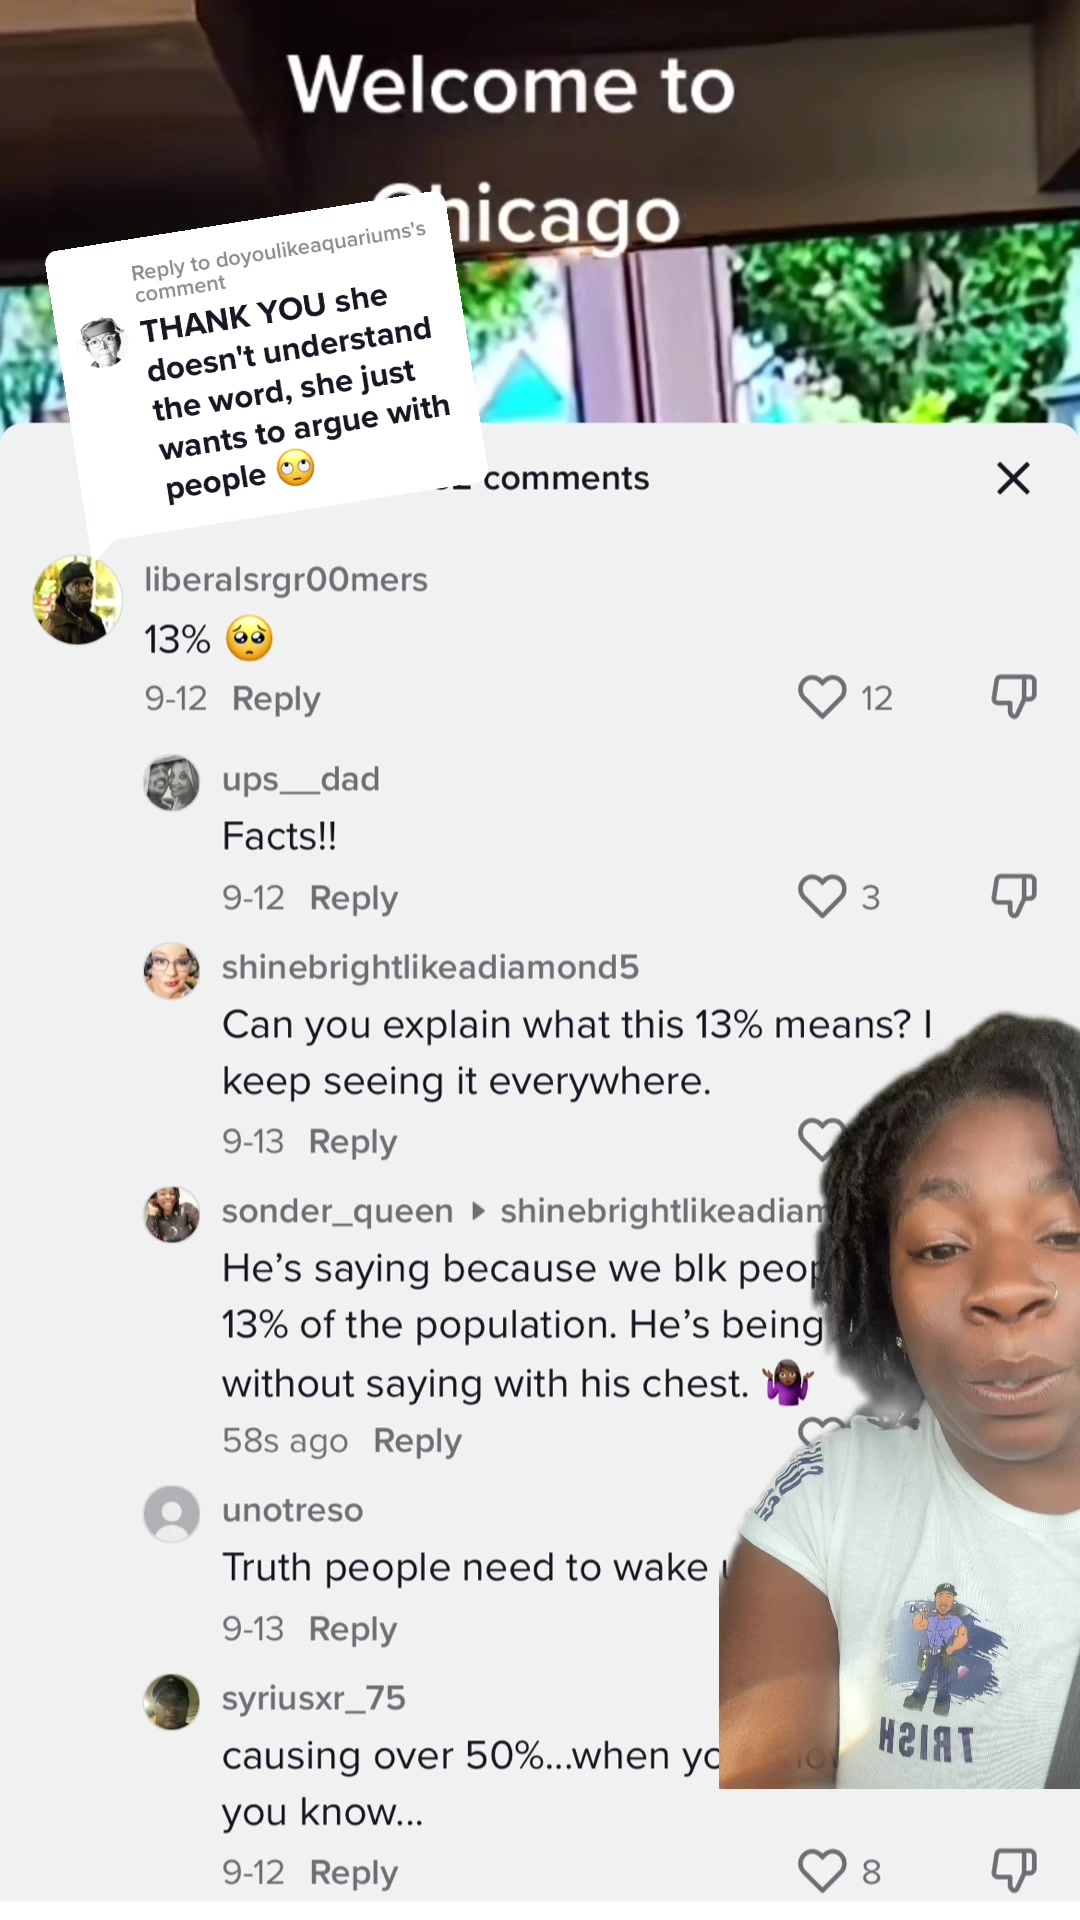Open unotreso's default avatar
The width and height of the screenshot is (1080, 1920).
point(172,1513)
